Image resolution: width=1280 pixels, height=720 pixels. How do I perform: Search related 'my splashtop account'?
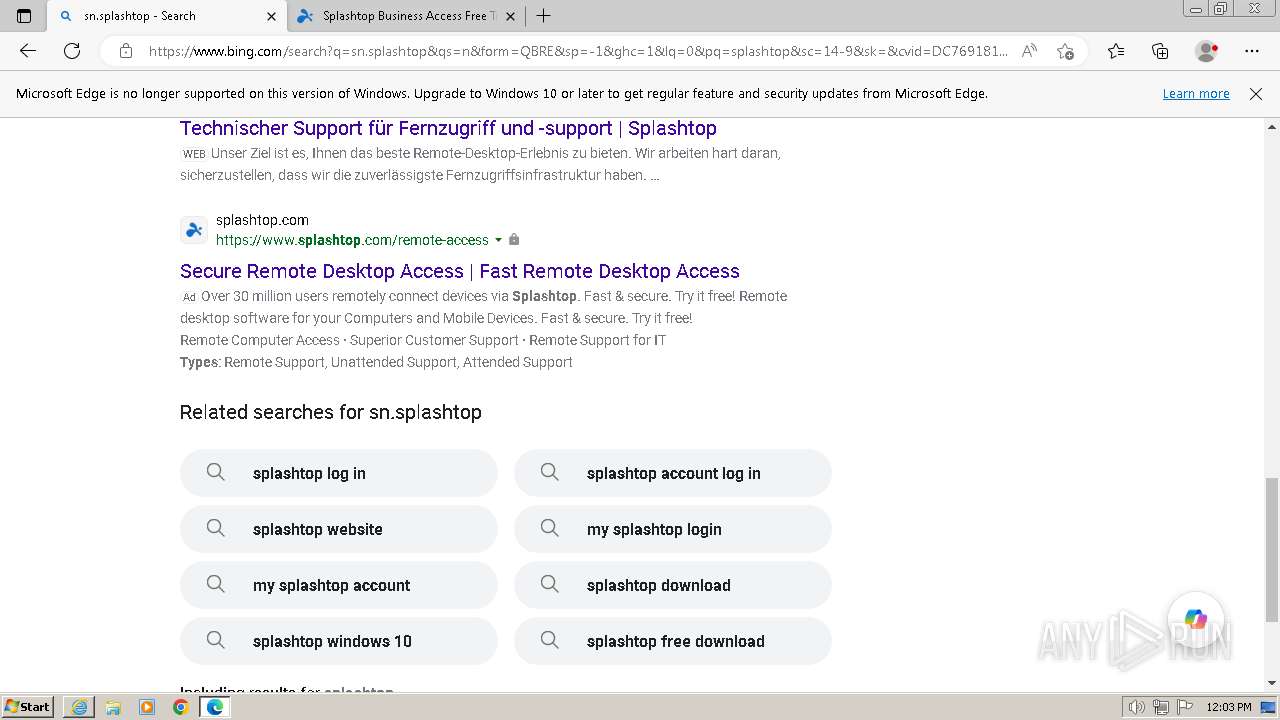338,585
